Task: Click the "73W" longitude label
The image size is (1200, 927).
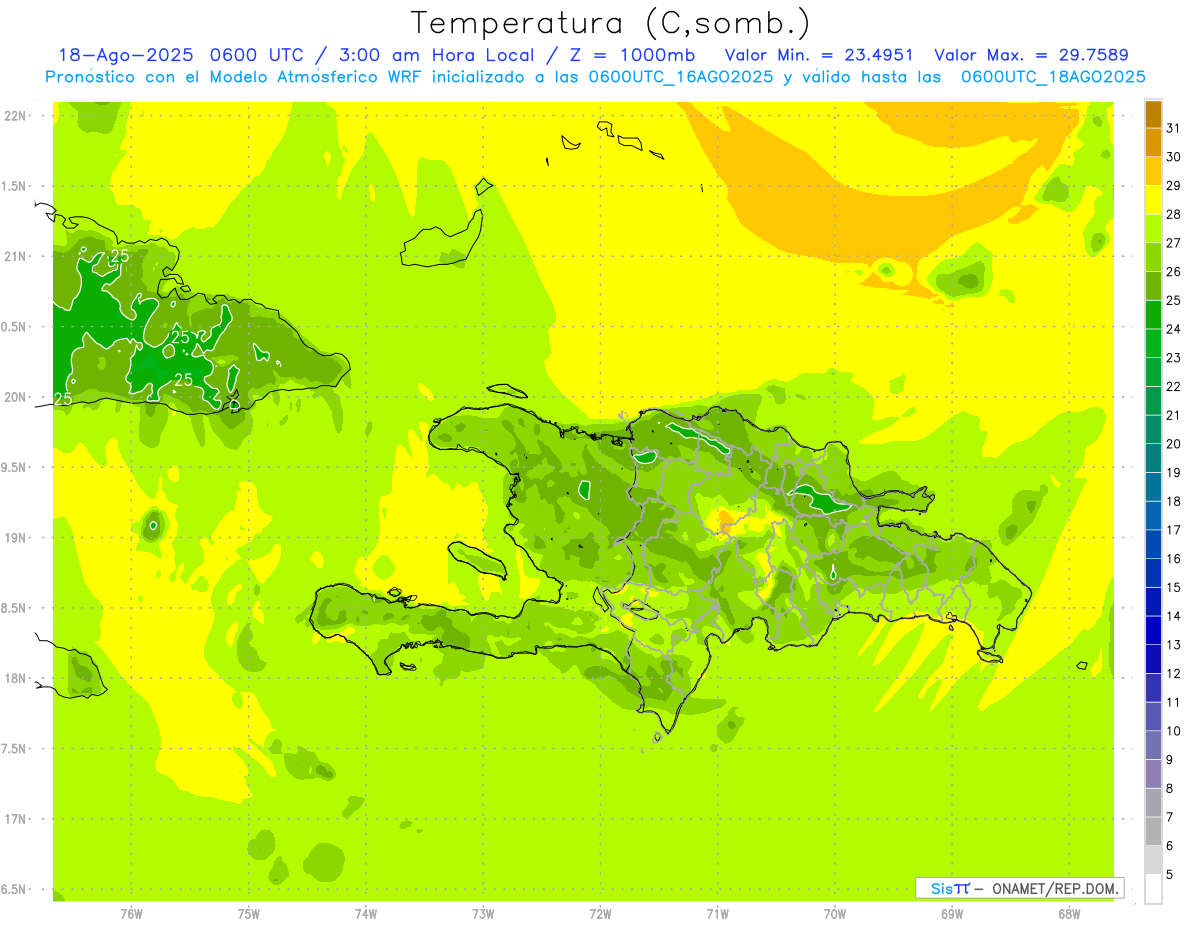Action: [483, 915]
